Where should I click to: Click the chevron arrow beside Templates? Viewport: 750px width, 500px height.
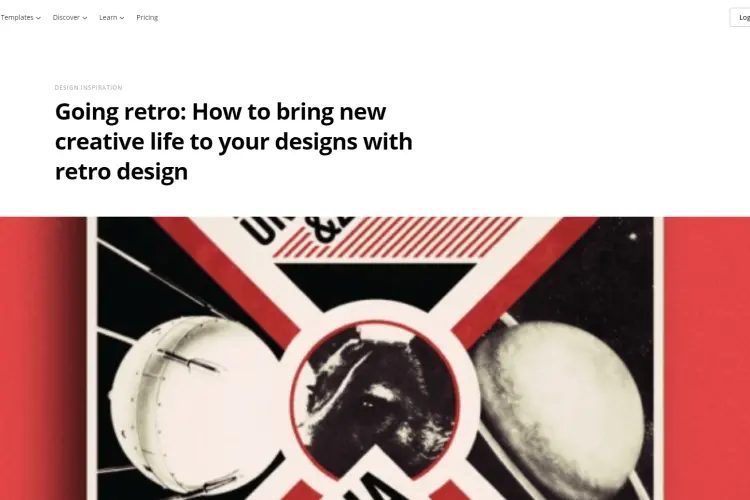point(38,18)
